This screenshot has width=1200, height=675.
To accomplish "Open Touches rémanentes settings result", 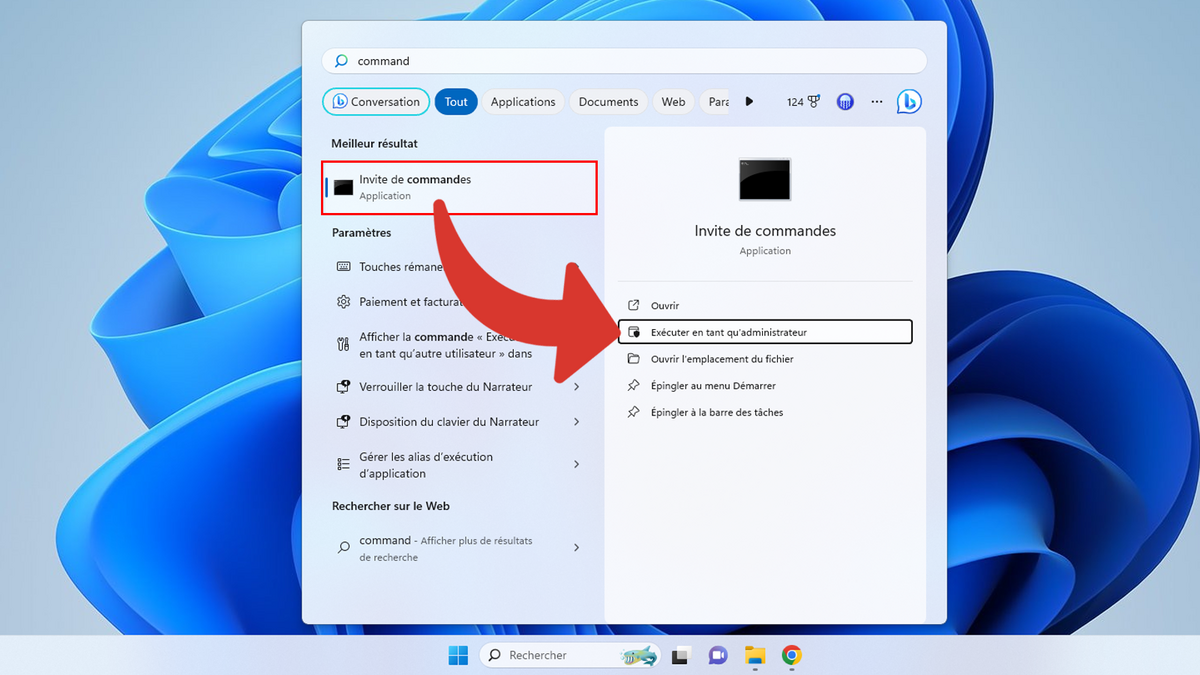I will [458, 267].
